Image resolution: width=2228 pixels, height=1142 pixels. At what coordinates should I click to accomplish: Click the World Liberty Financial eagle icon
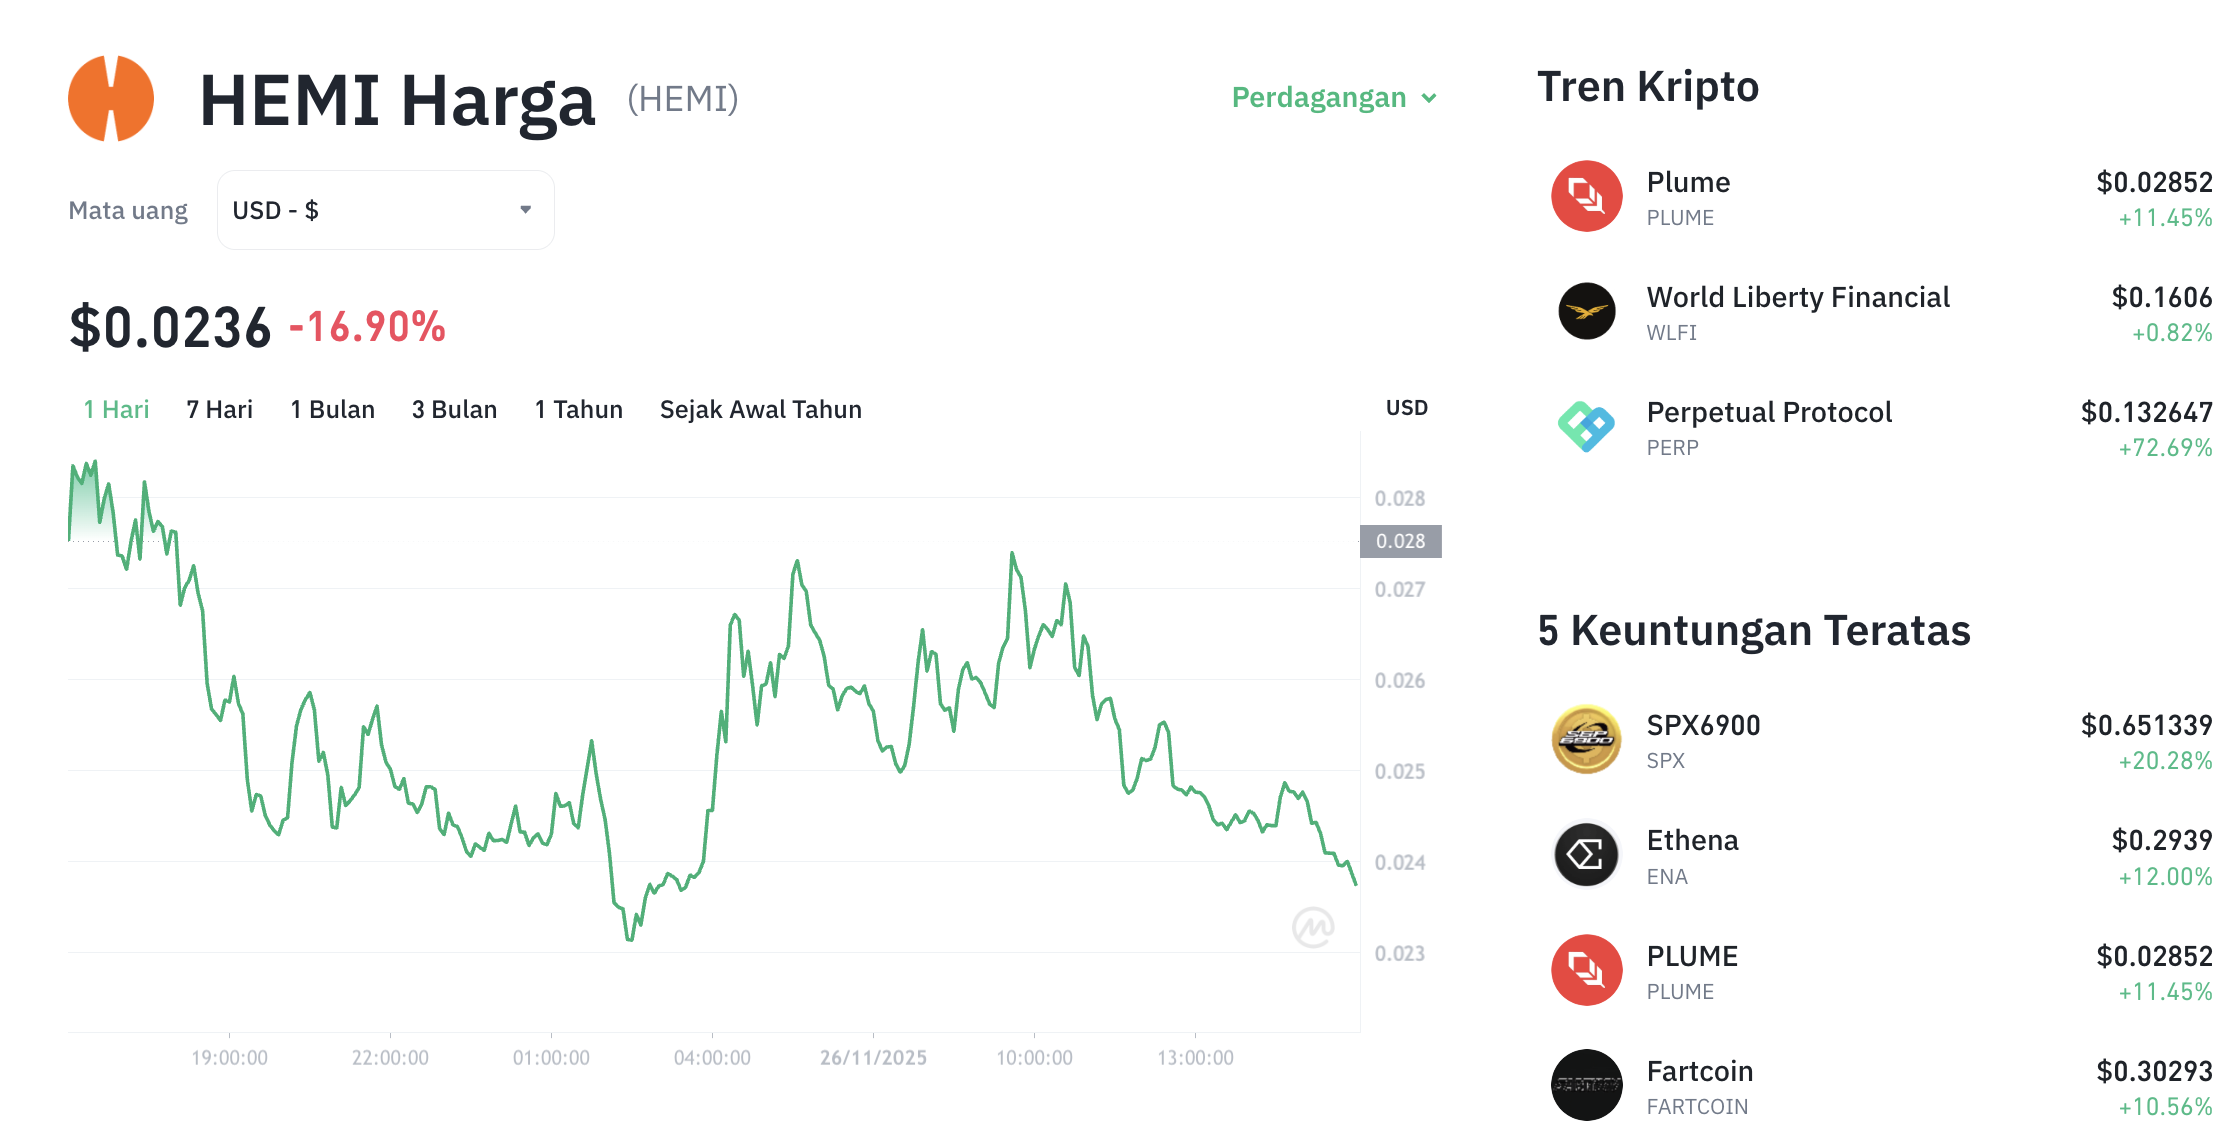click(x=1586, y=312)
